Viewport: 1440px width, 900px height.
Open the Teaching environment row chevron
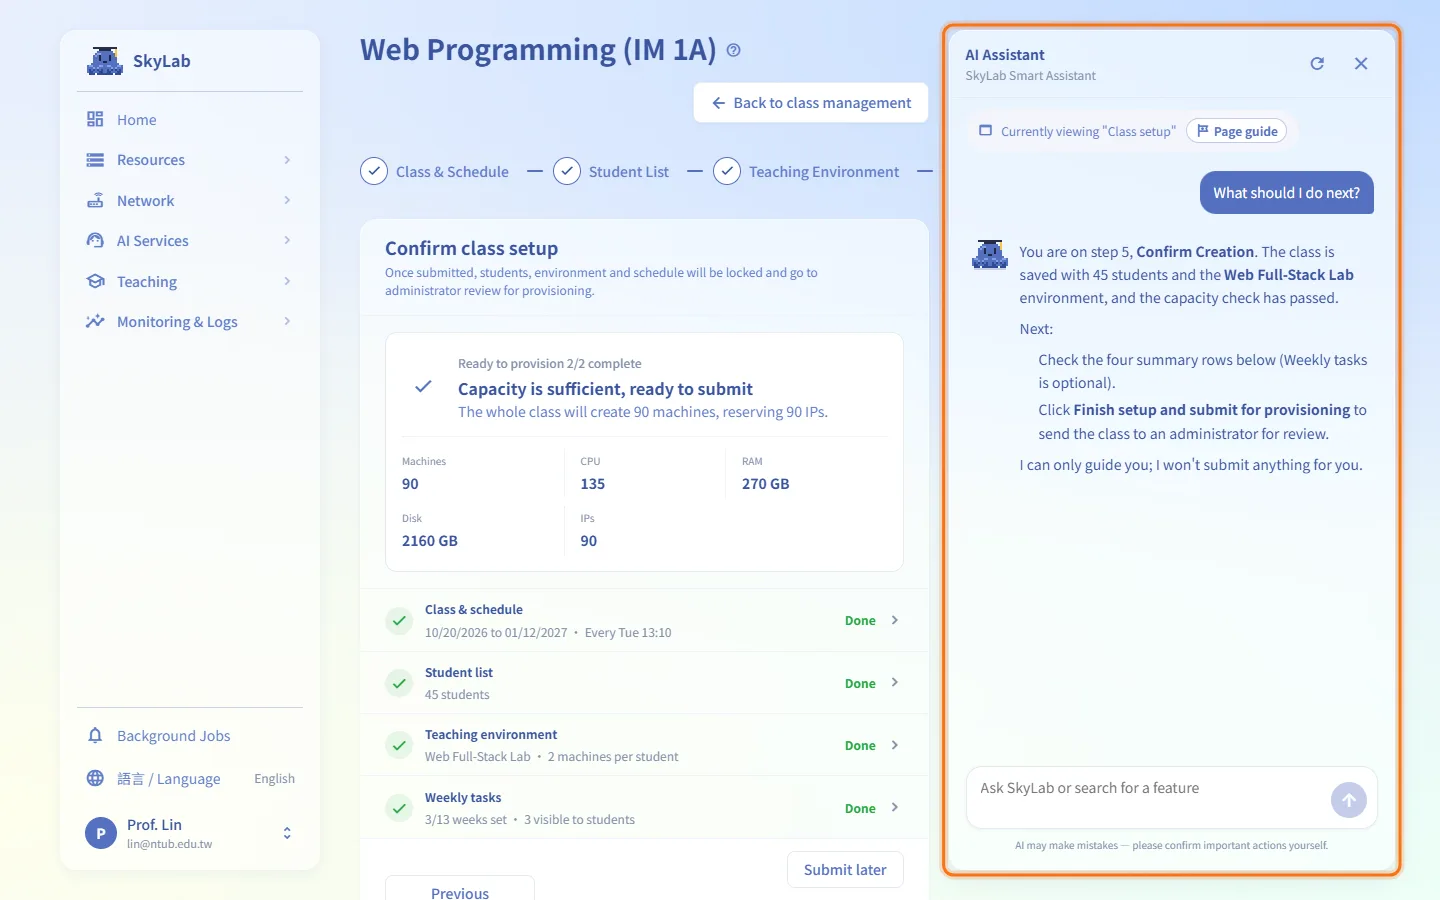(x=895, y=745)
